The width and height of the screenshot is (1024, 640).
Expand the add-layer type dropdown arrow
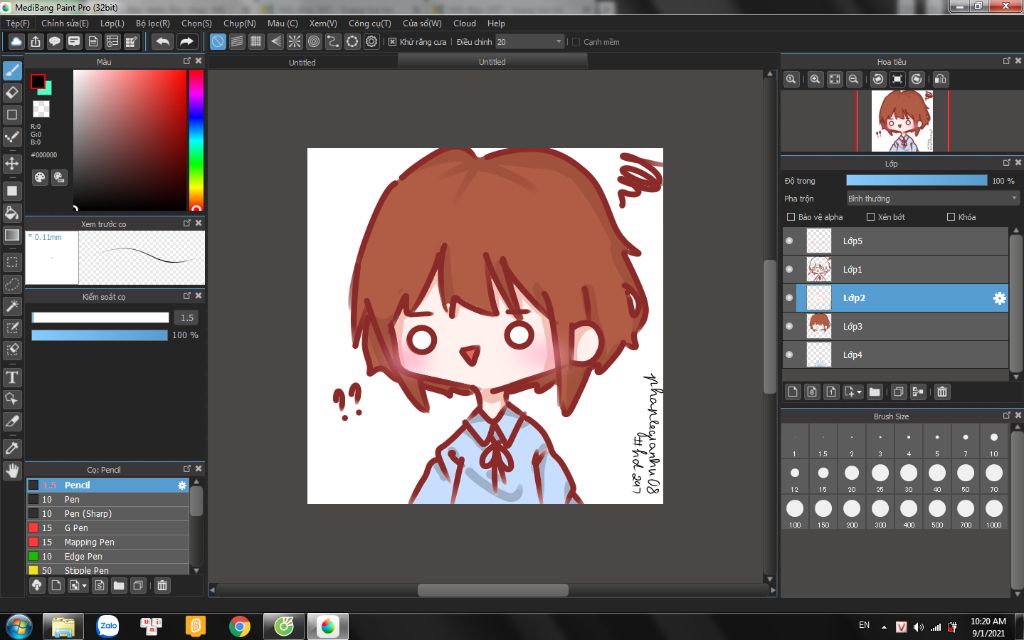click(859, 392)
